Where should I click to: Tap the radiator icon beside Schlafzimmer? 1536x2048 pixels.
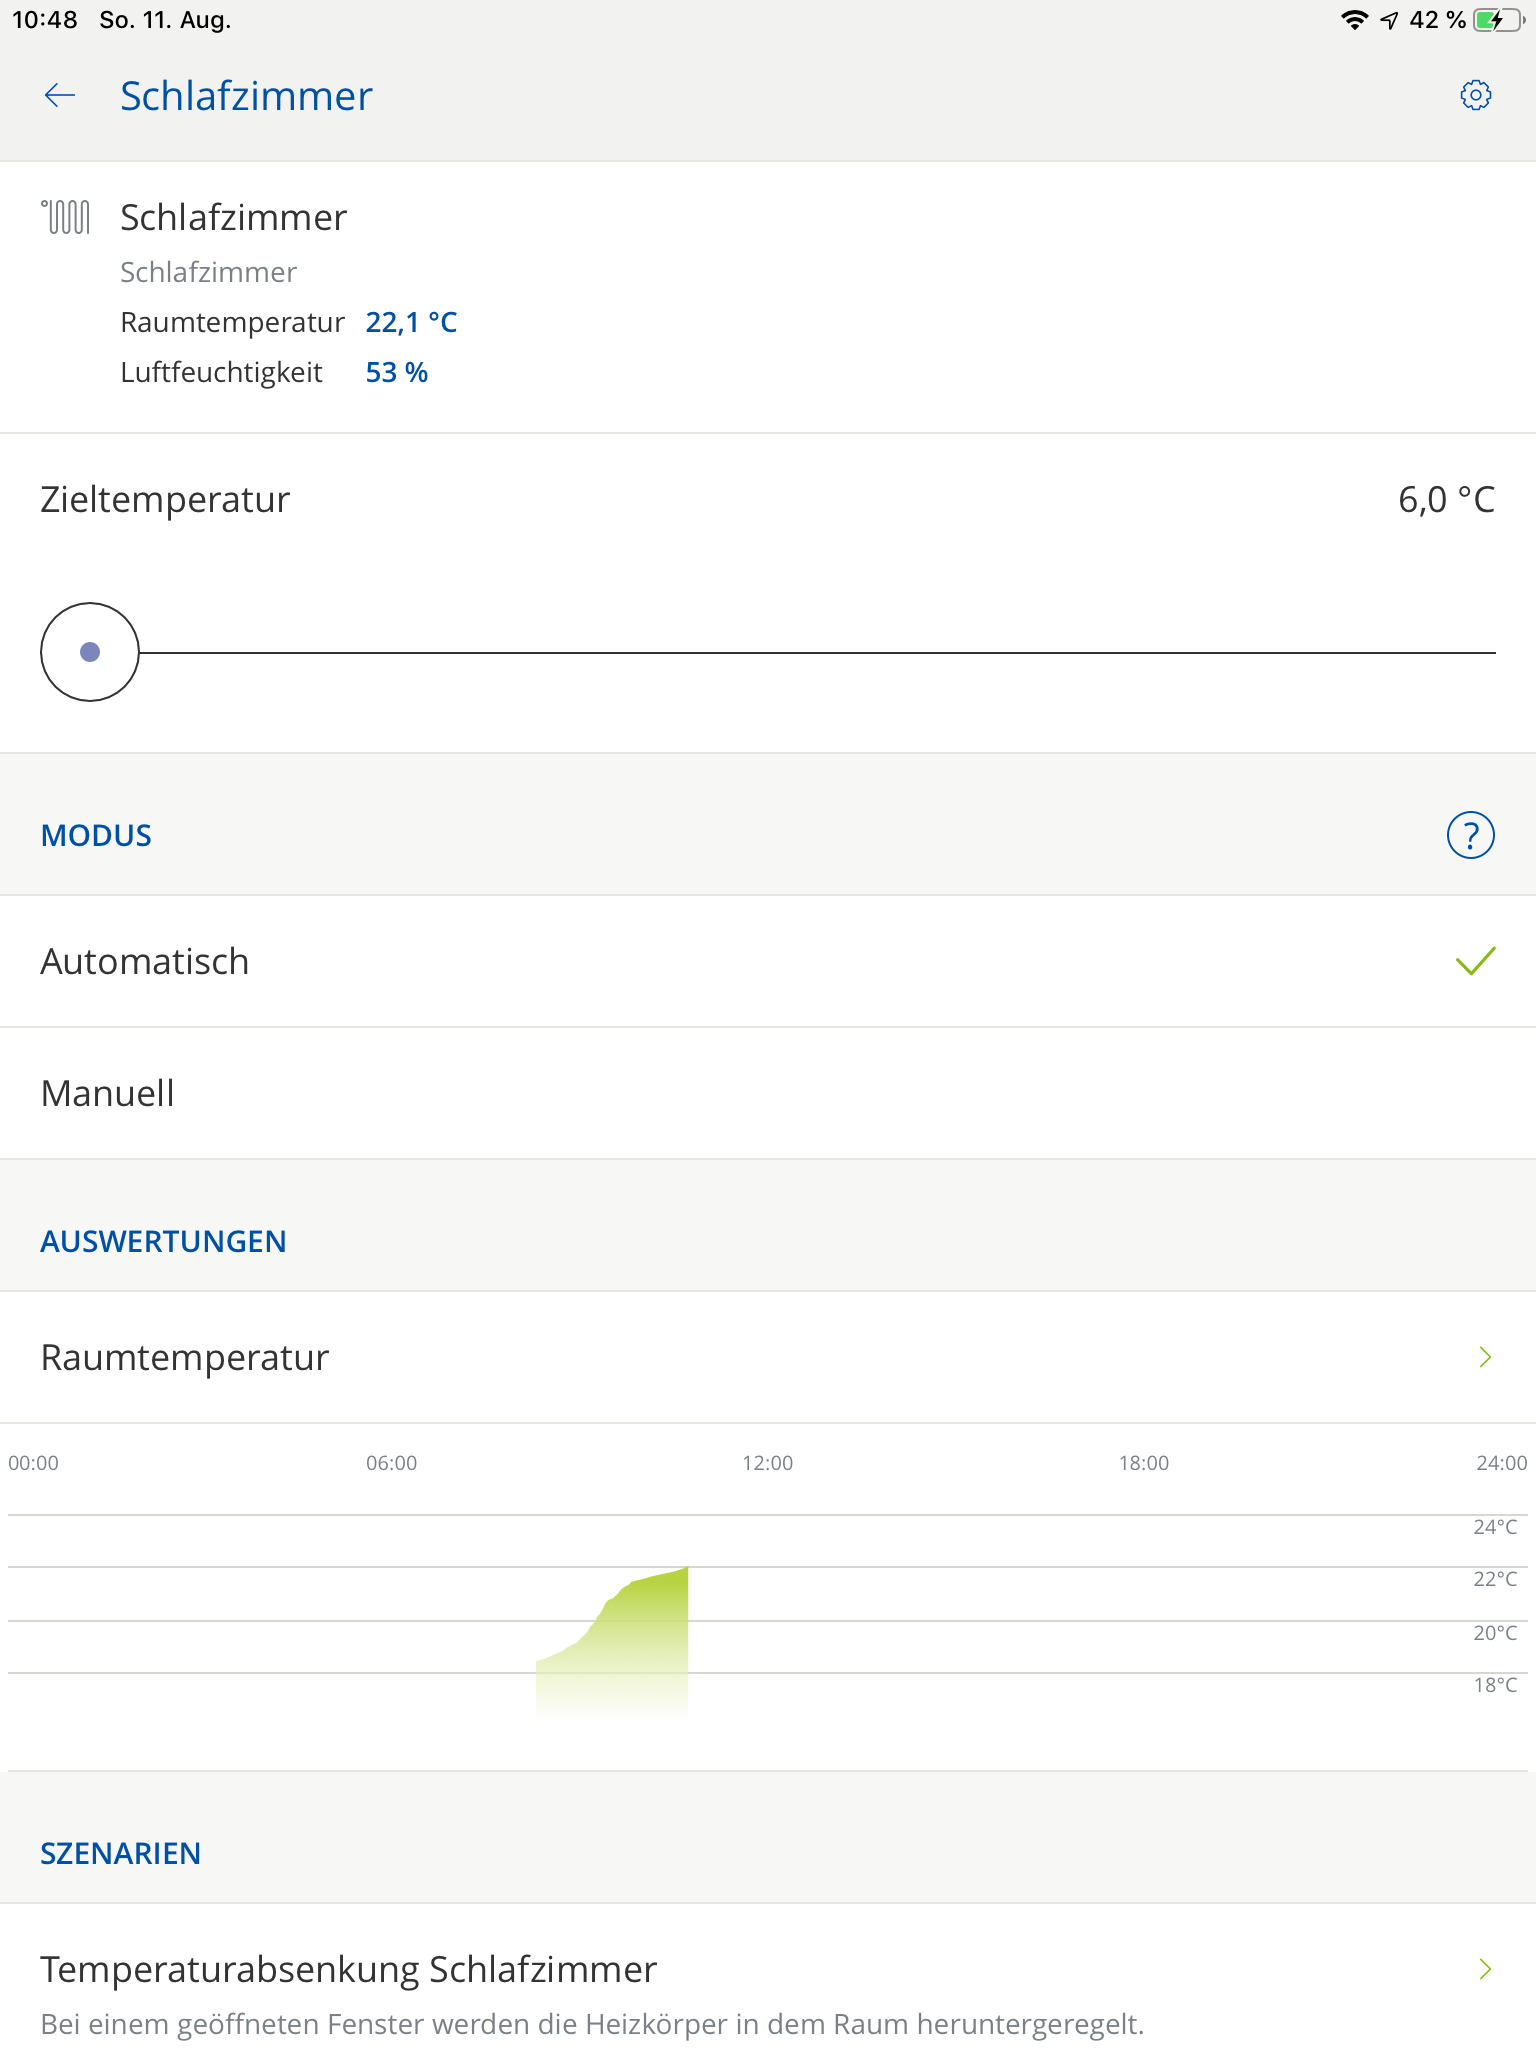[66, 217]
